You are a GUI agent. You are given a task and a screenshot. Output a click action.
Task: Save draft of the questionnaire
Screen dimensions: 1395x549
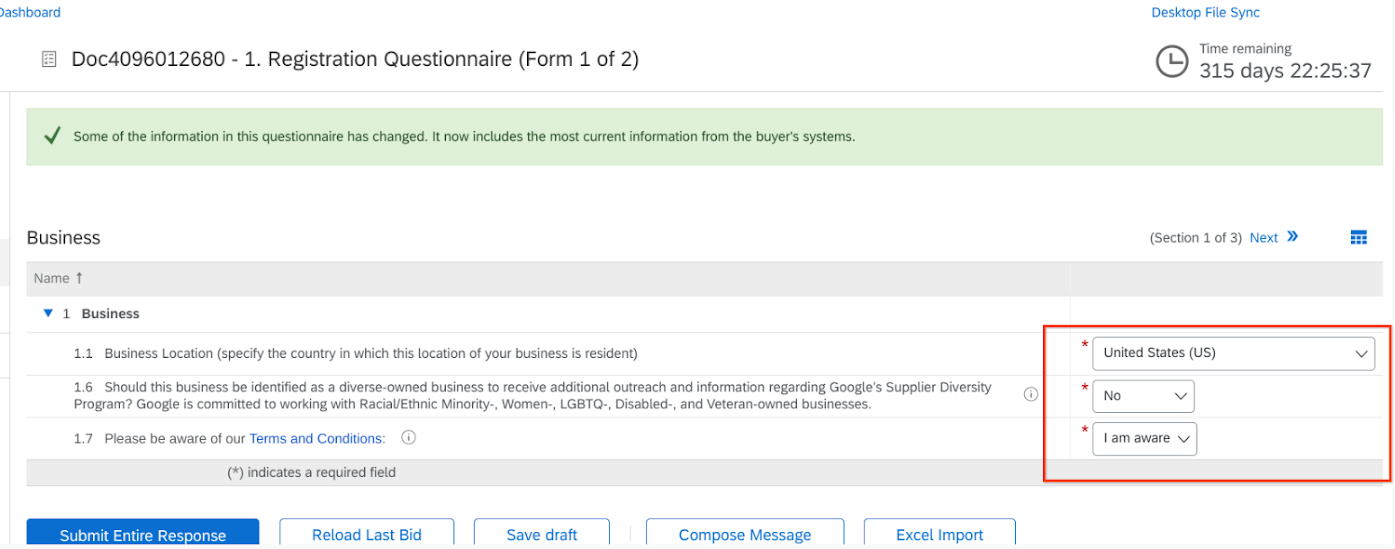(542, 534)
